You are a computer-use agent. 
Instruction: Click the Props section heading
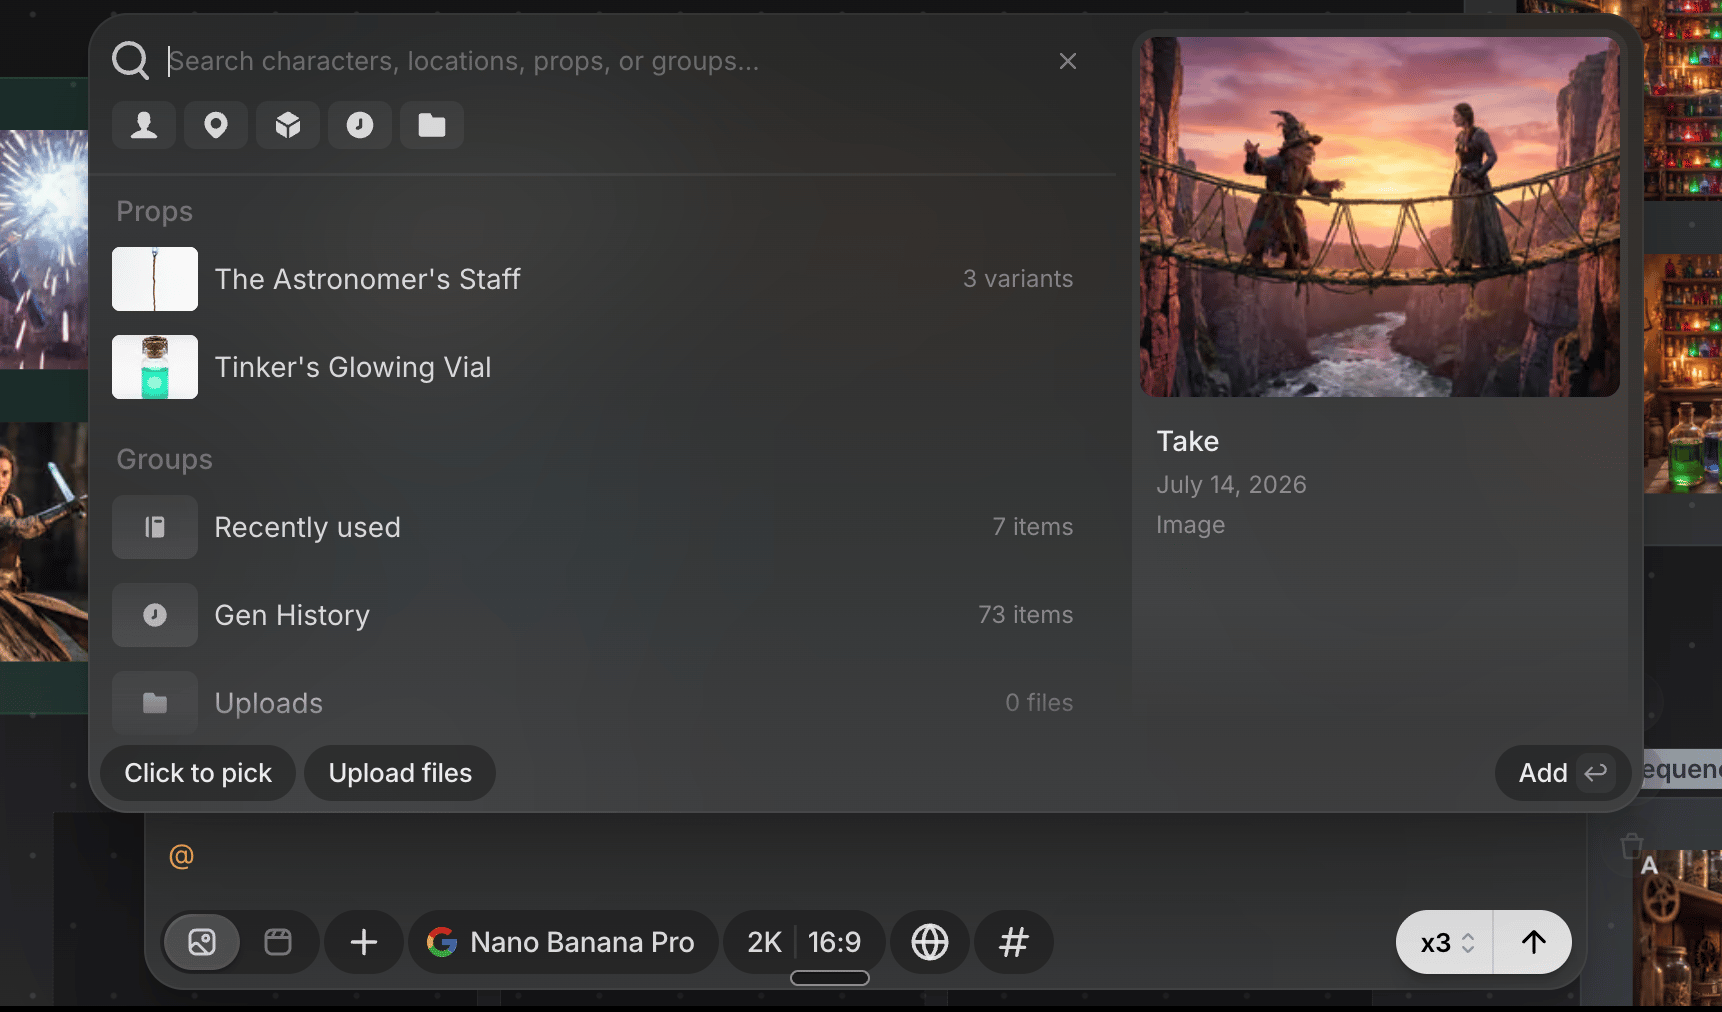click(155, 211)
